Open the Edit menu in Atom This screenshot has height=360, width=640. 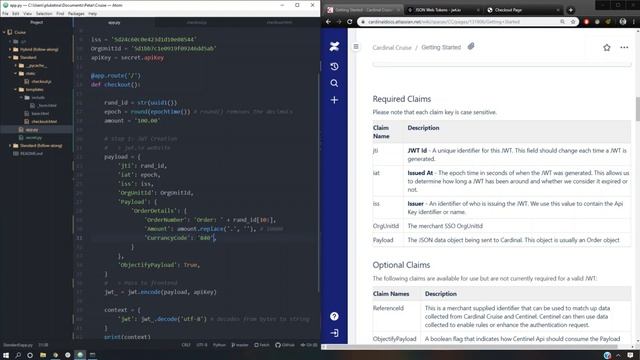coord(16,13)
